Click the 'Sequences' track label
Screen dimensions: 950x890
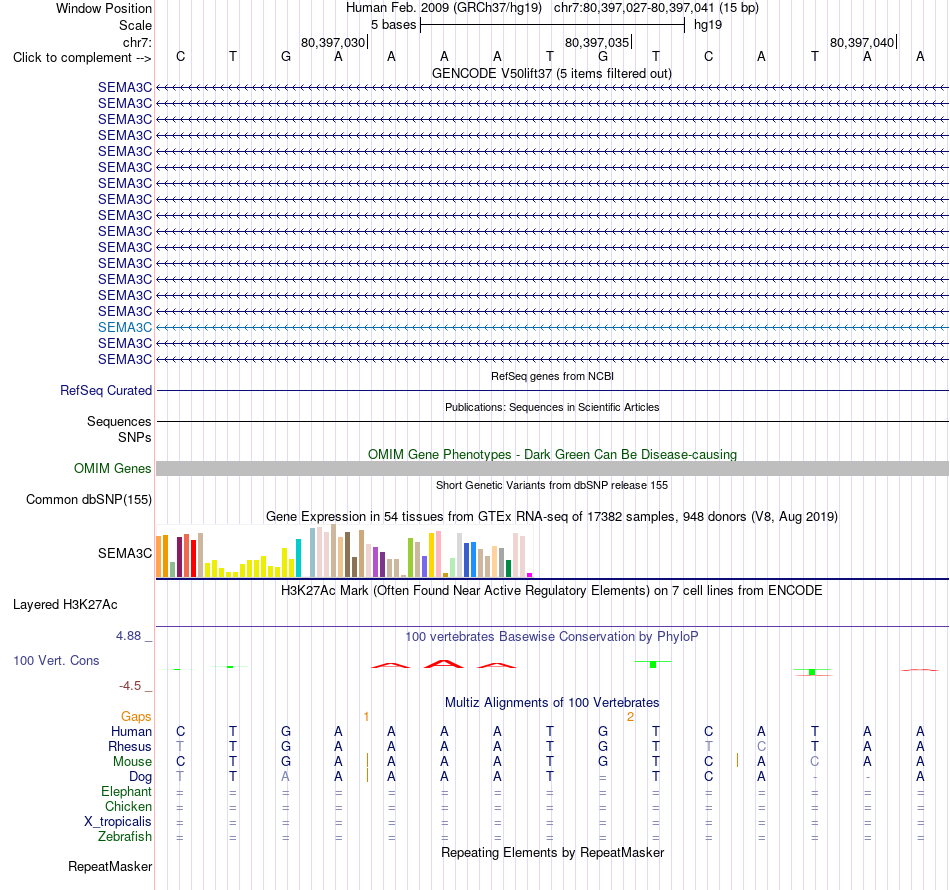pos(119,421)
